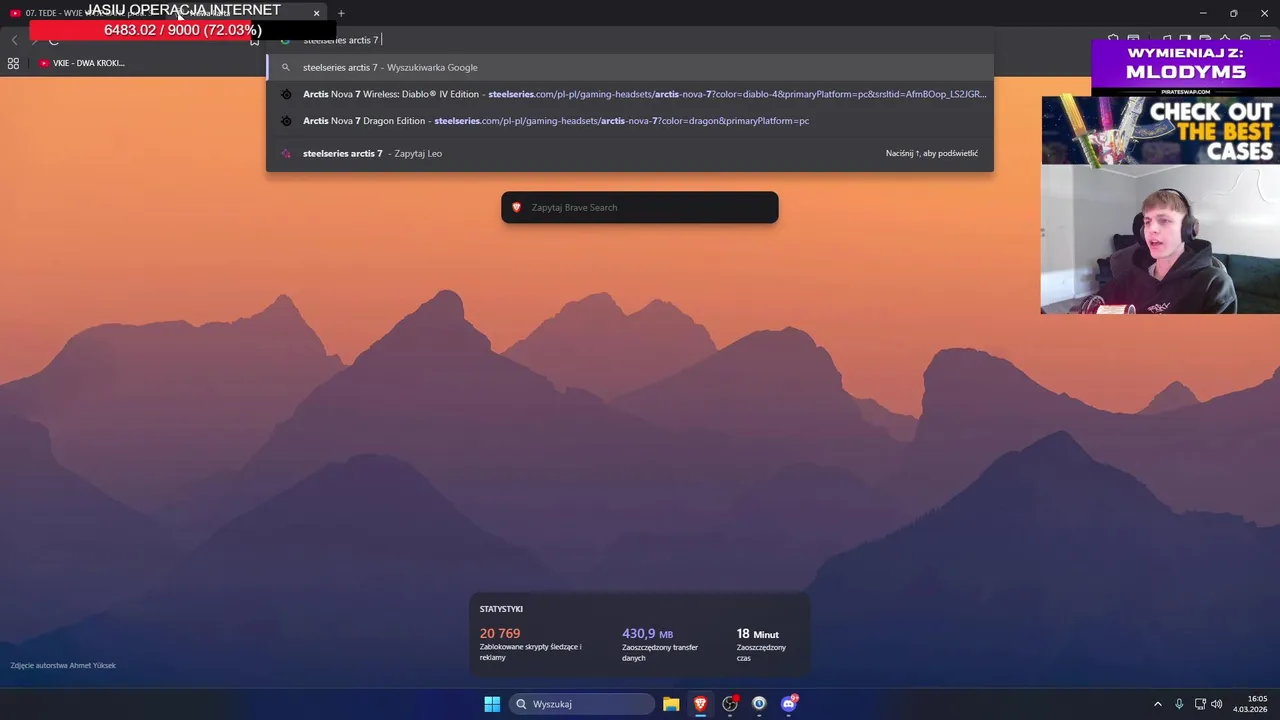Image resolution: width=1280 pixels, height=720 pixels.
Task: Click the microphone icon in system tray
Action: (1179, 704)
